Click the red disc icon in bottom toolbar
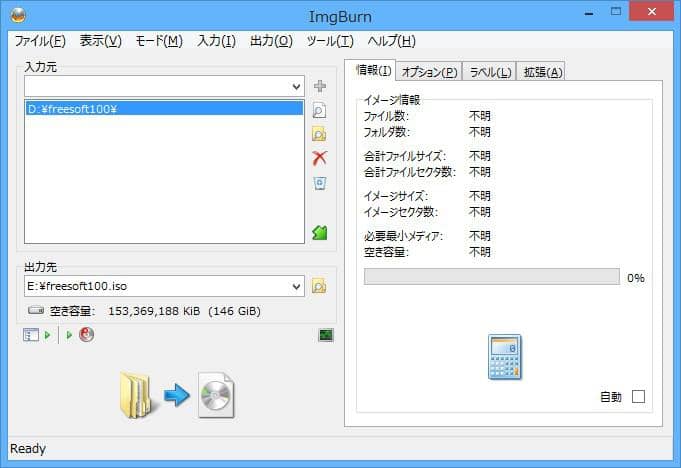Viewport: 681px width, 468px height. (x=86, y=334)
